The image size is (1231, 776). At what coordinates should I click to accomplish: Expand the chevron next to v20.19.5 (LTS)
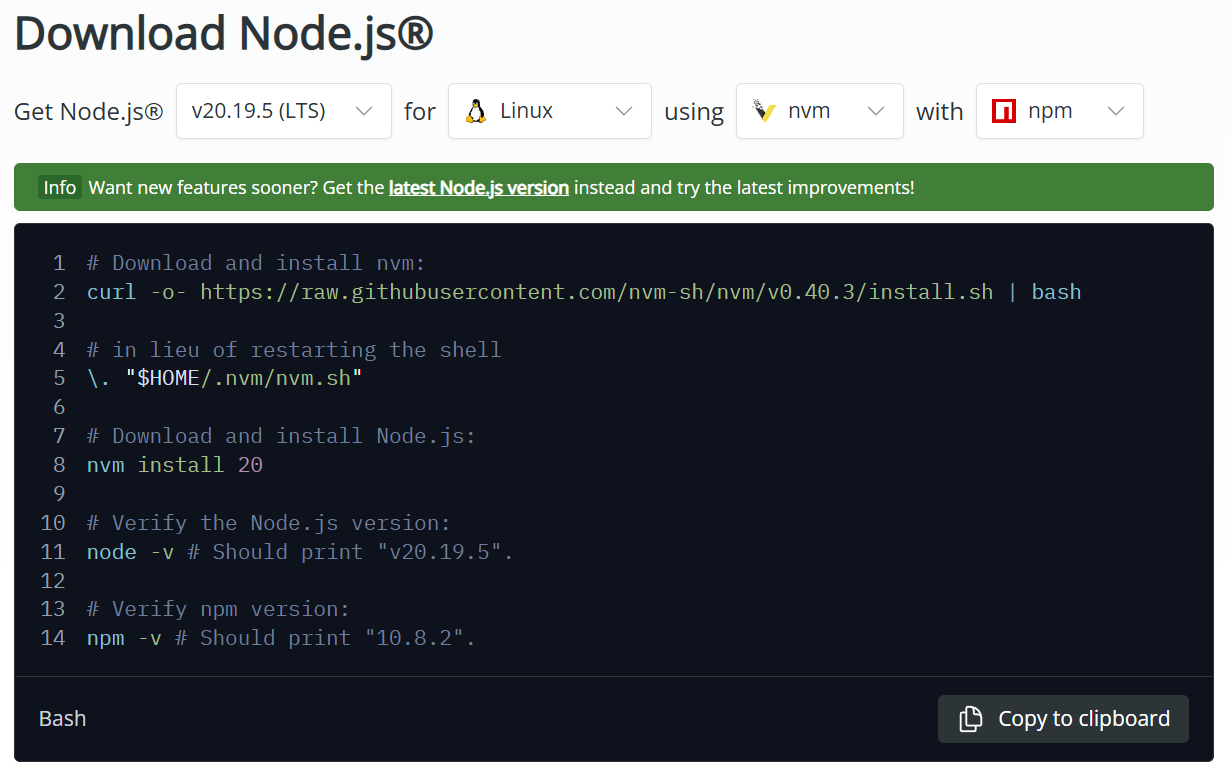(x=365, y=111)
